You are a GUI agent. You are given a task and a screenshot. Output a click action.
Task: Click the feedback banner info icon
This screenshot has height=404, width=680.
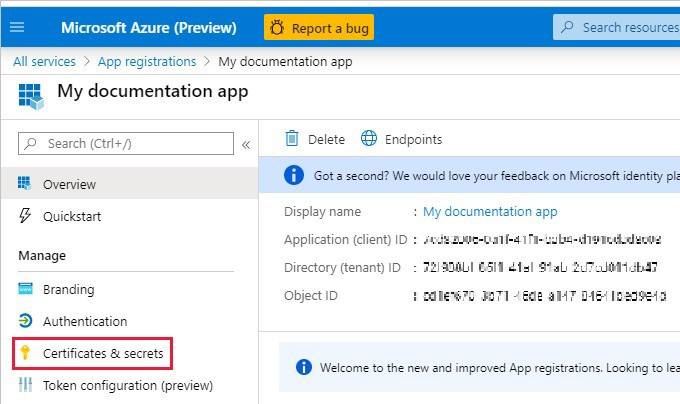[294, 175]
